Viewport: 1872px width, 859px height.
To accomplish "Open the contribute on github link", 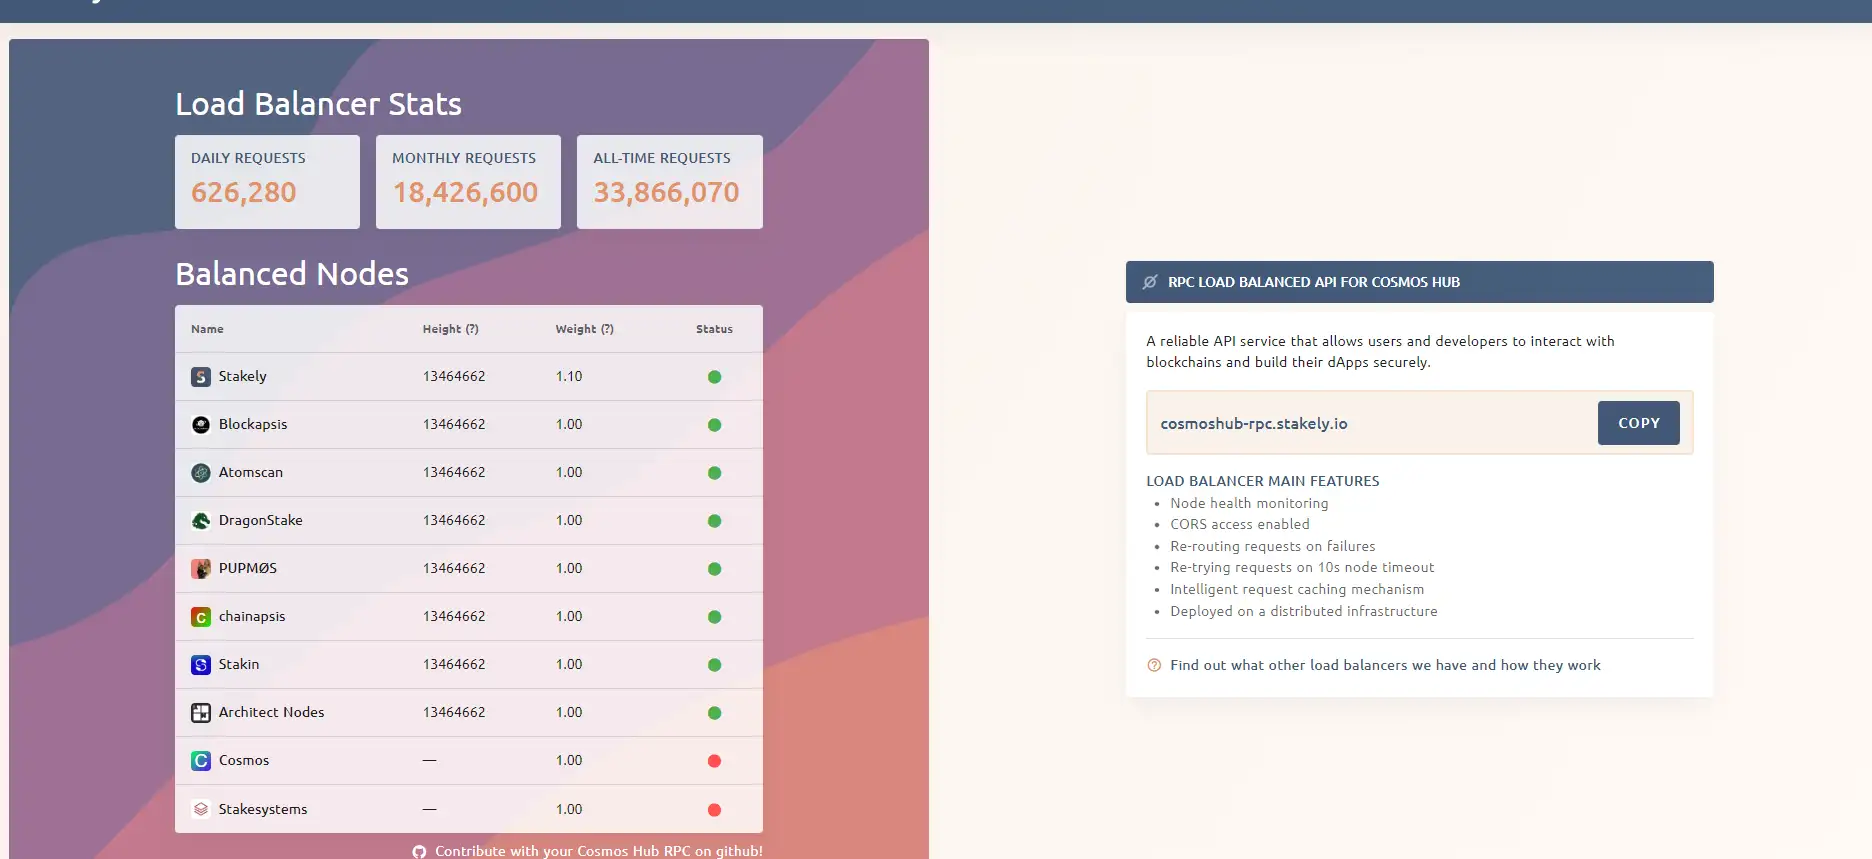I will pos(598,851).
